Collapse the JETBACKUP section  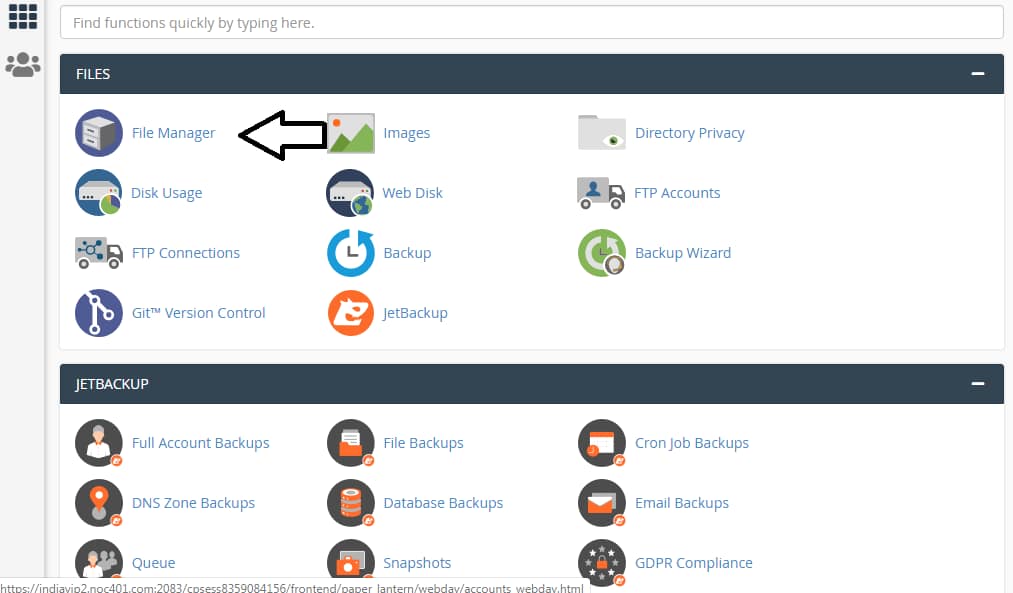tap(977, 384)
